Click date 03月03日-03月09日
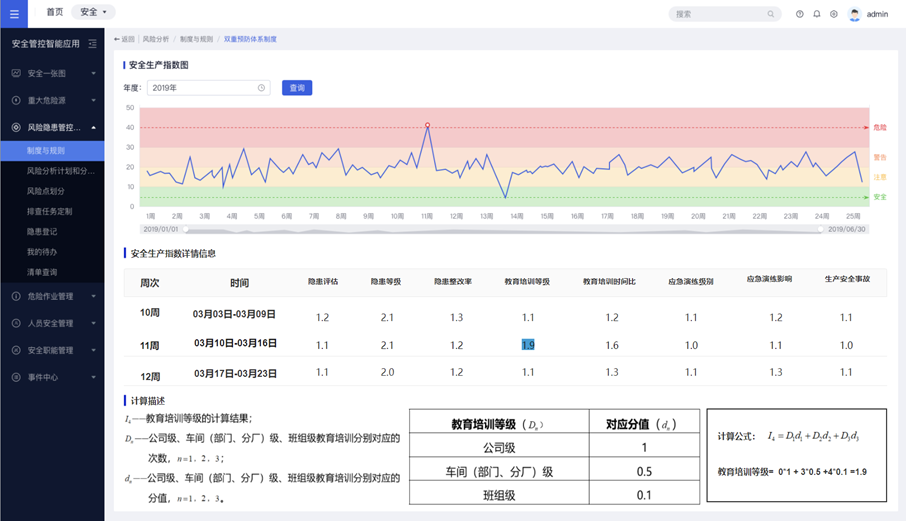Viewport: 906px width, 521px height. tap(234, 314)
